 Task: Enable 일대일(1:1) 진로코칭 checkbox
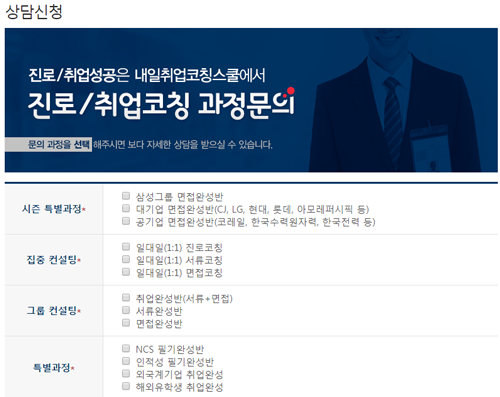click(126, 247)
